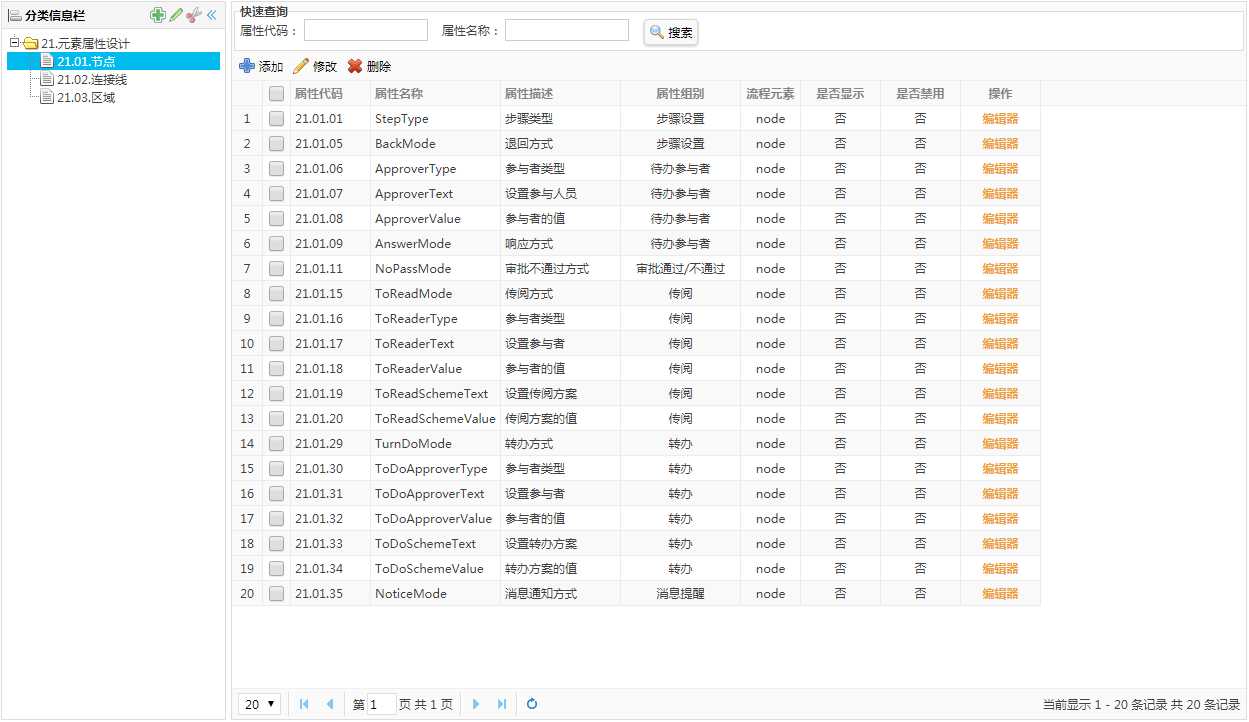Click the 消息提醒 group cell
Viewport: 1249px width, 722px height.
(x=680, y=594)
